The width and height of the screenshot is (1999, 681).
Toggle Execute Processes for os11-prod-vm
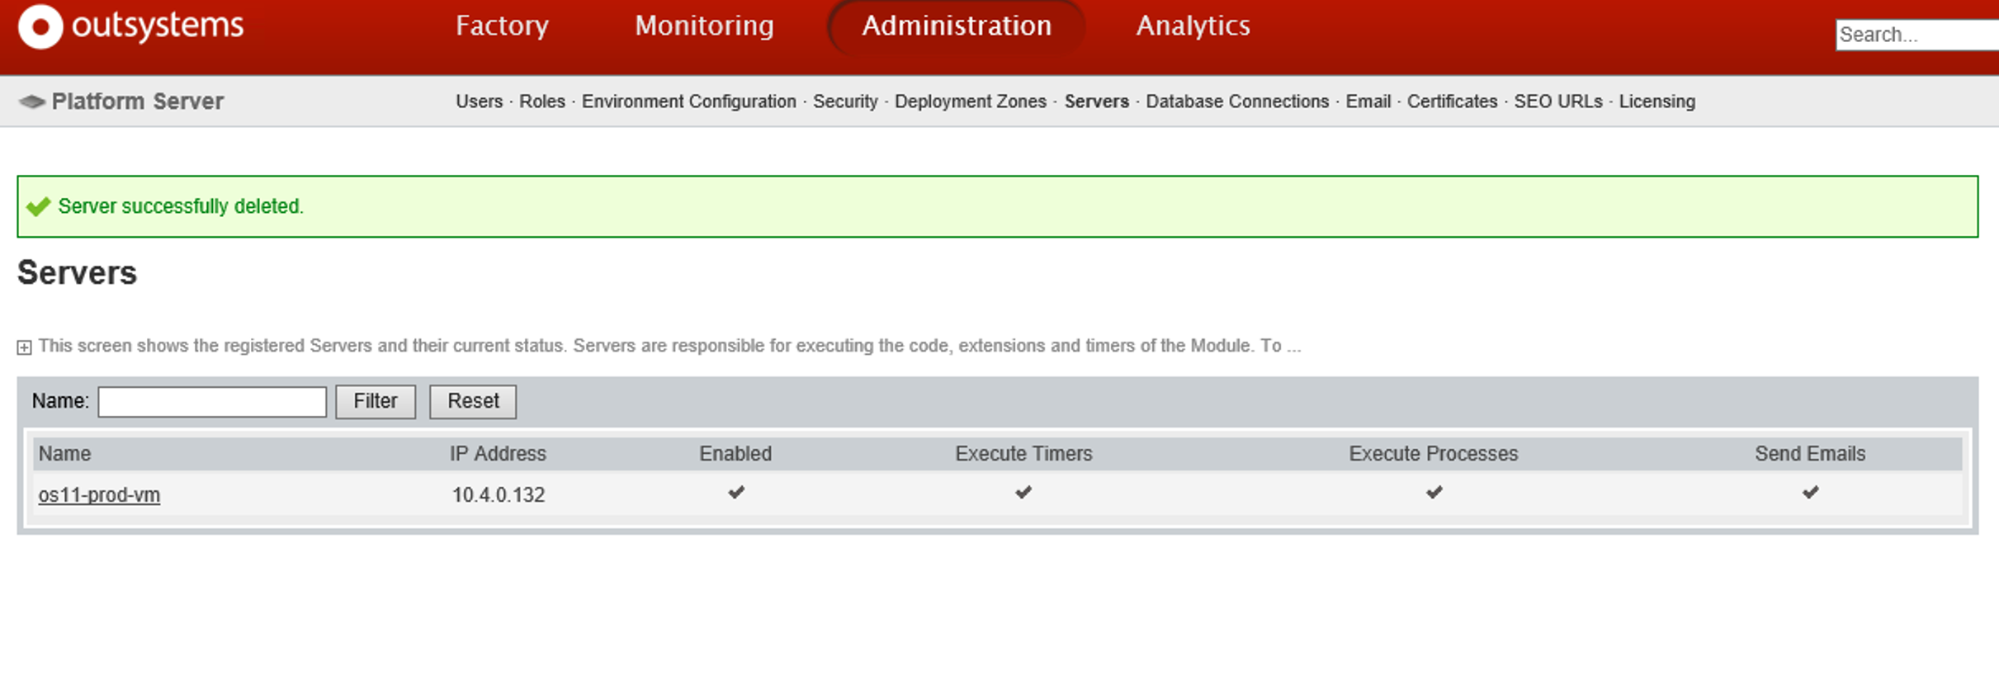point(1434,492)
